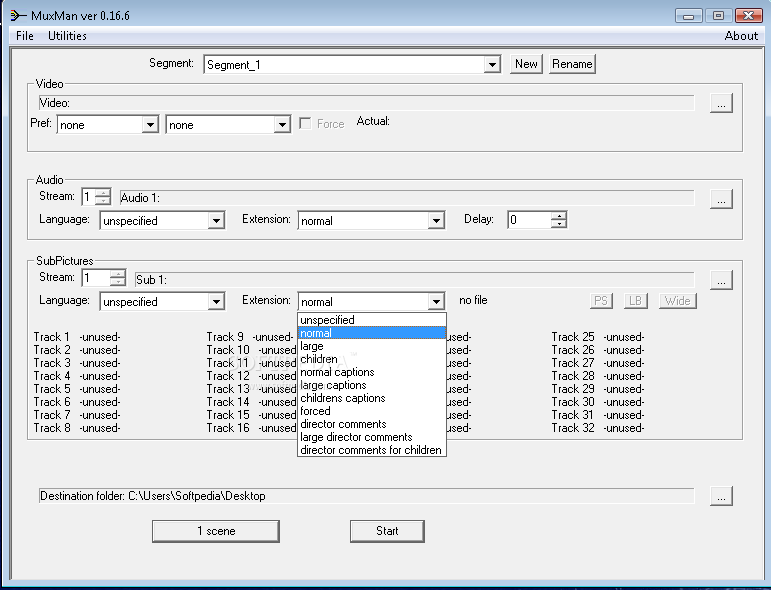This screenshot has width=771, height=590.
Task: Choose 'normal captions' extension option
Action: pos(372,372)
